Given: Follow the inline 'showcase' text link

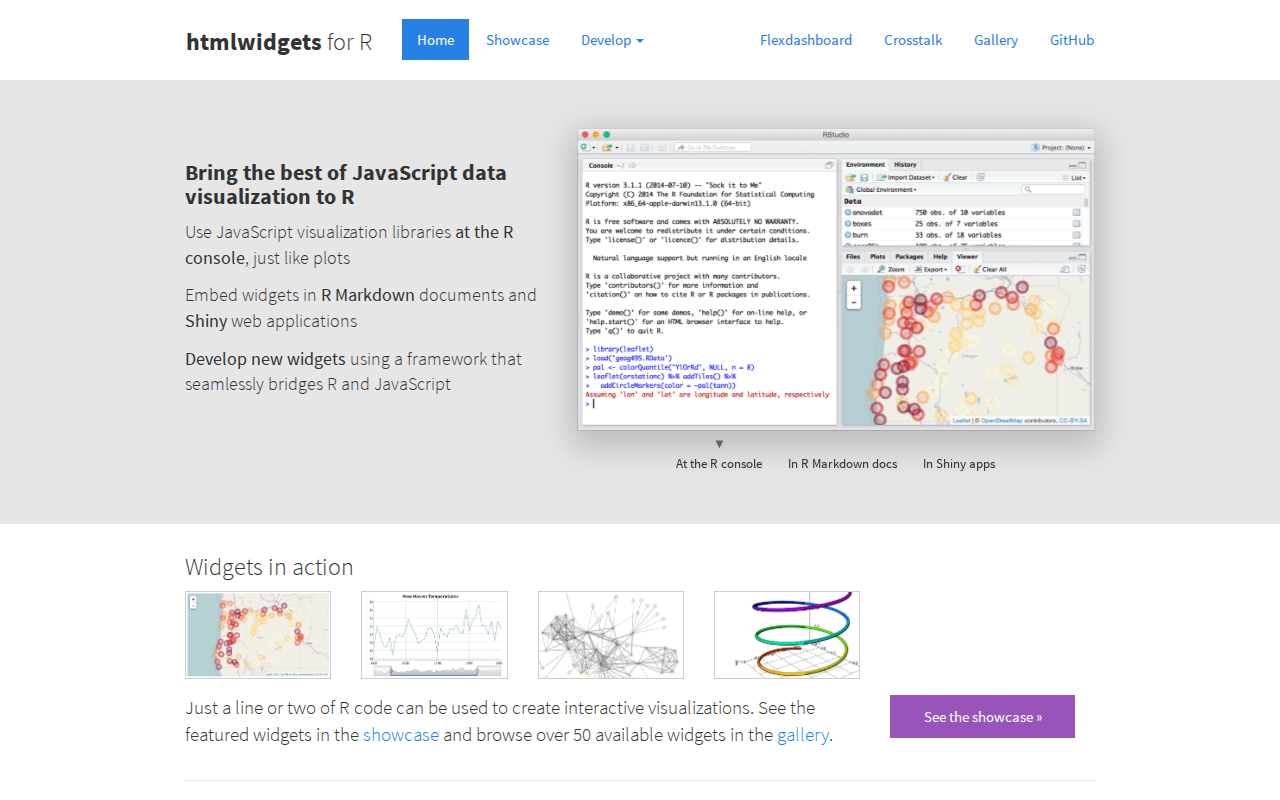Looking at the screenshot, I should 401,735.
